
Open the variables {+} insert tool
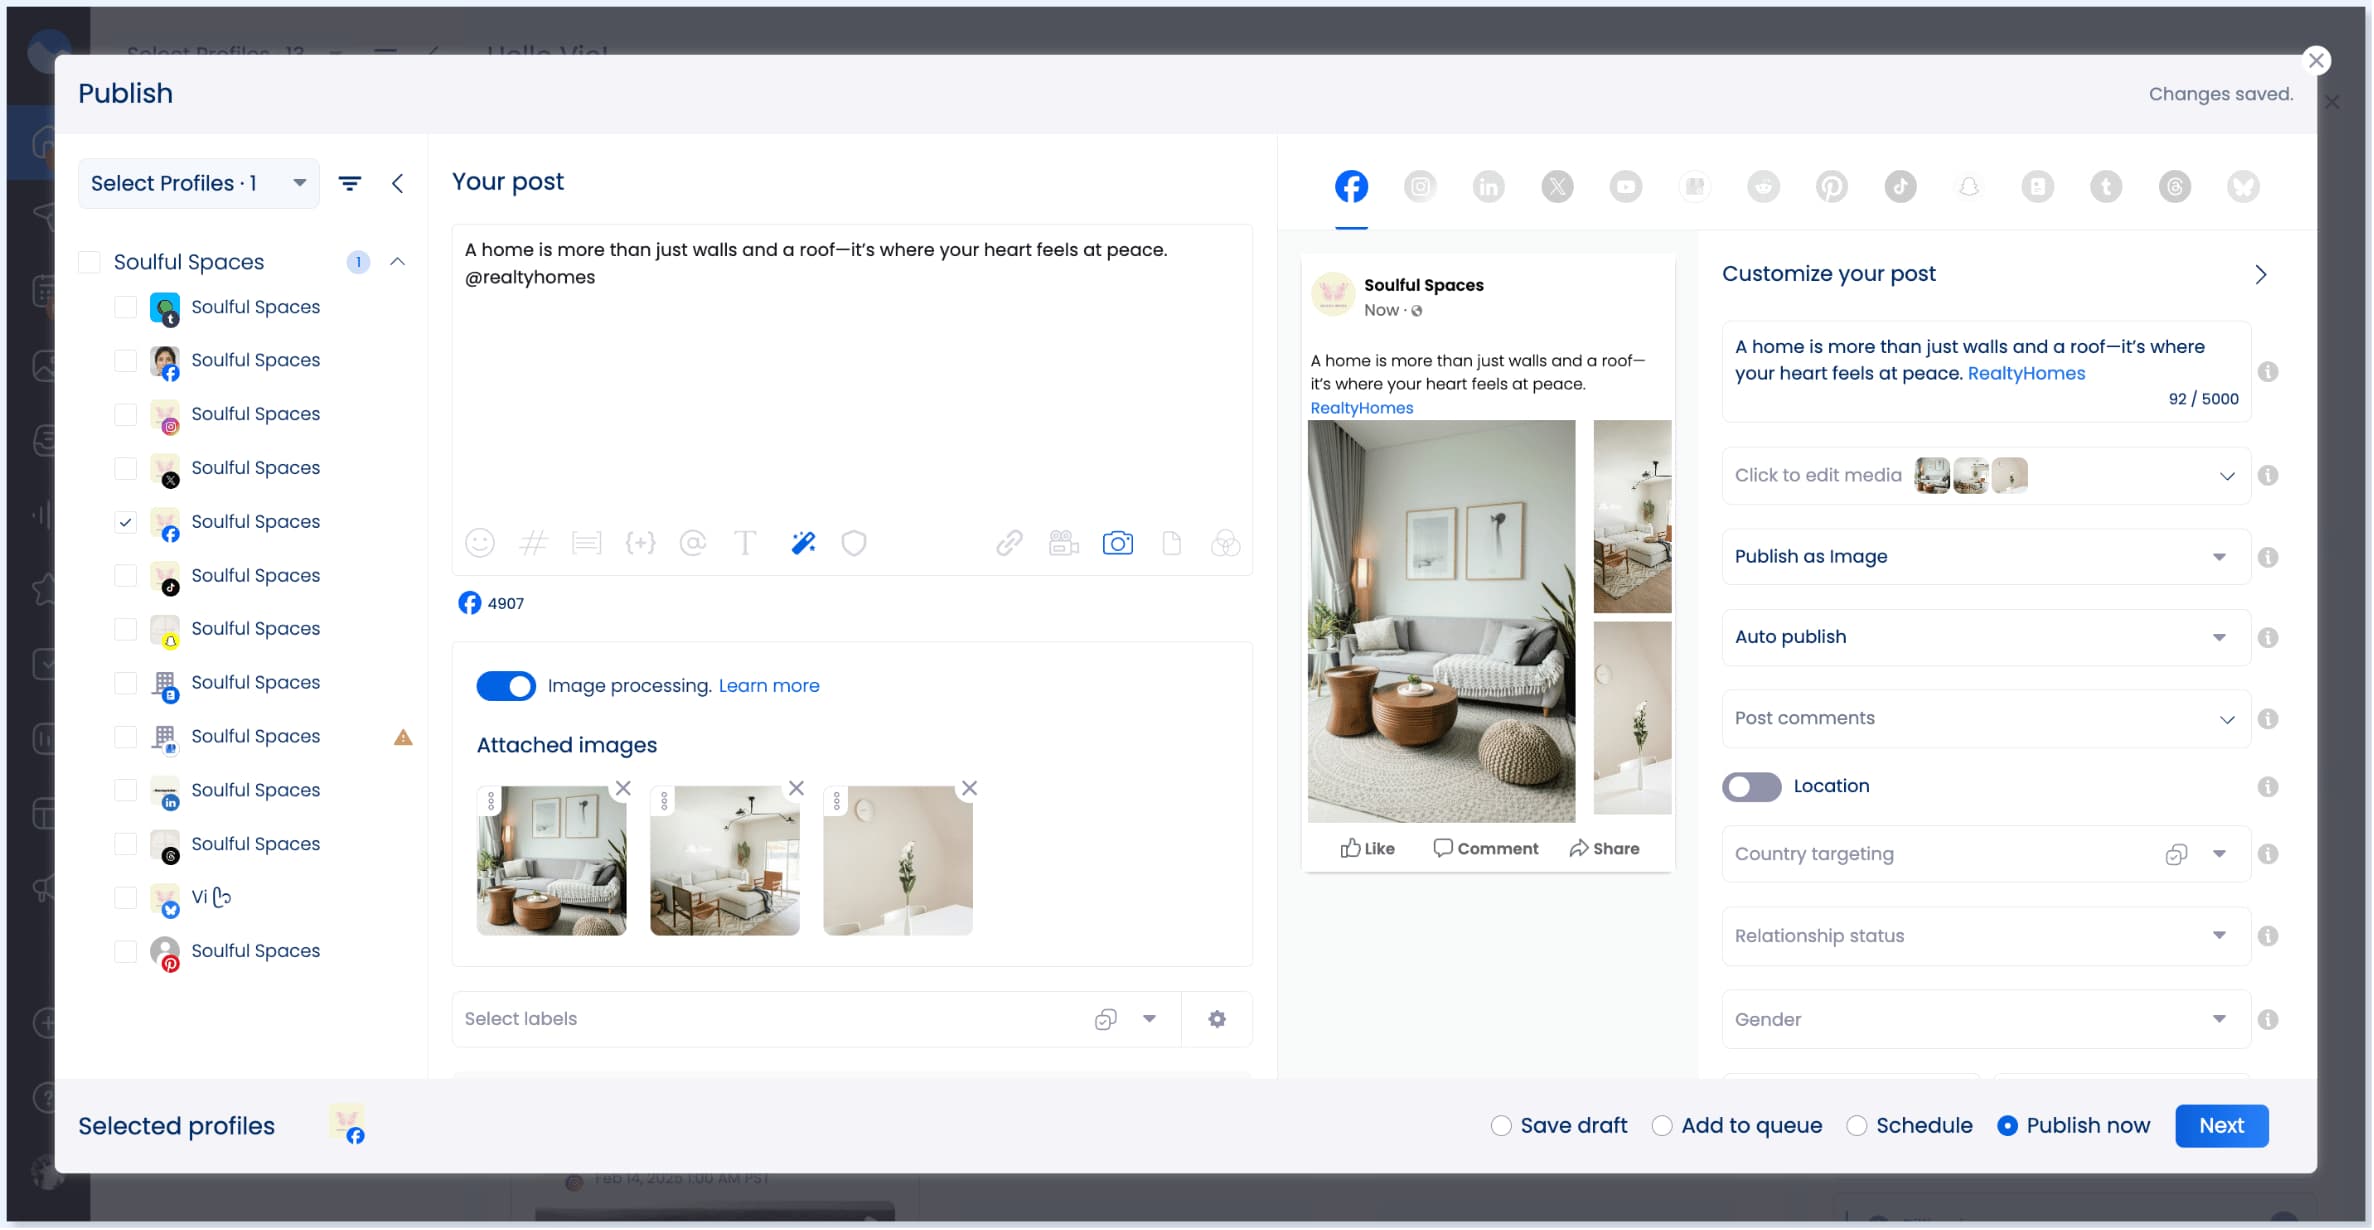pos(641,543)
